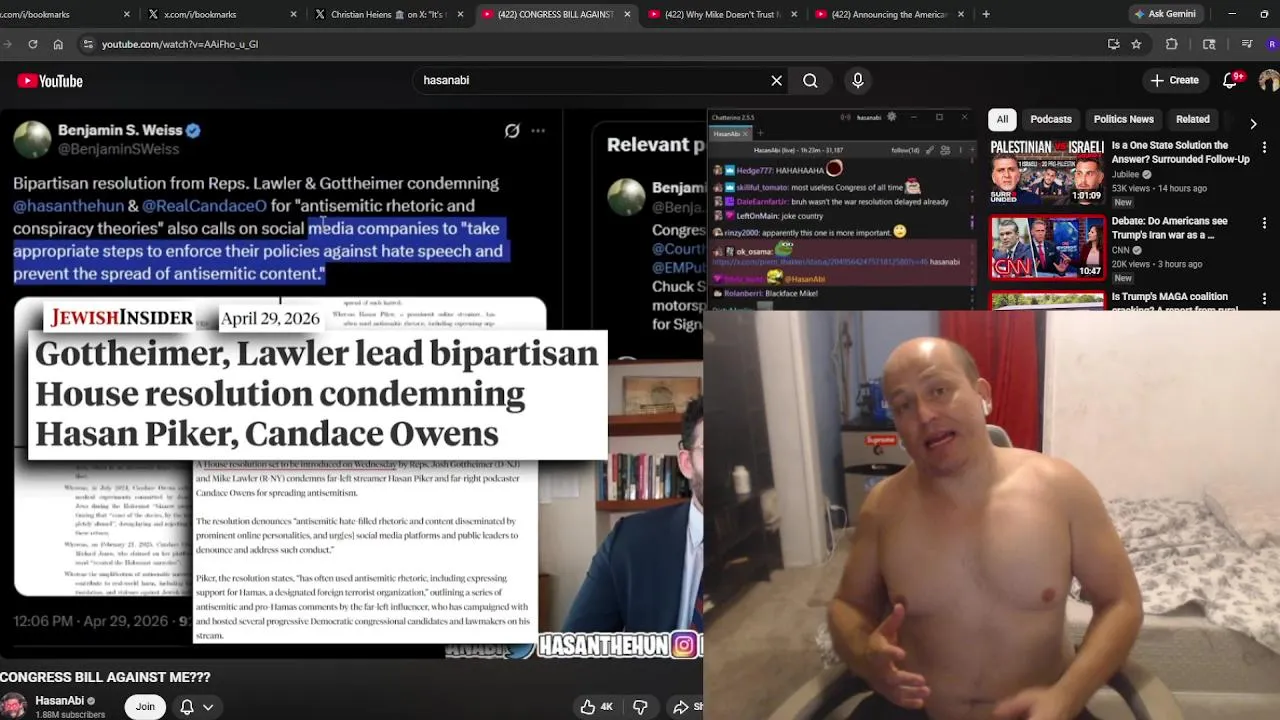Viewport: 1280px width, 720px height.
Task: Open YouTube notifications bell
Action: pos(1231,80)
